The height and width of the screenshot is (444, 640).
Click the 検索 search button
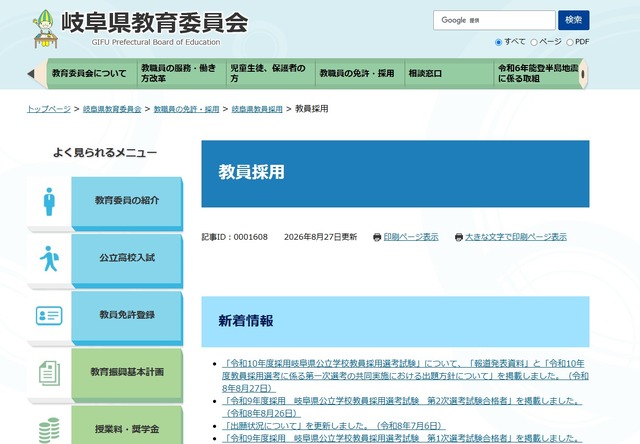click(x=573, y=20)
